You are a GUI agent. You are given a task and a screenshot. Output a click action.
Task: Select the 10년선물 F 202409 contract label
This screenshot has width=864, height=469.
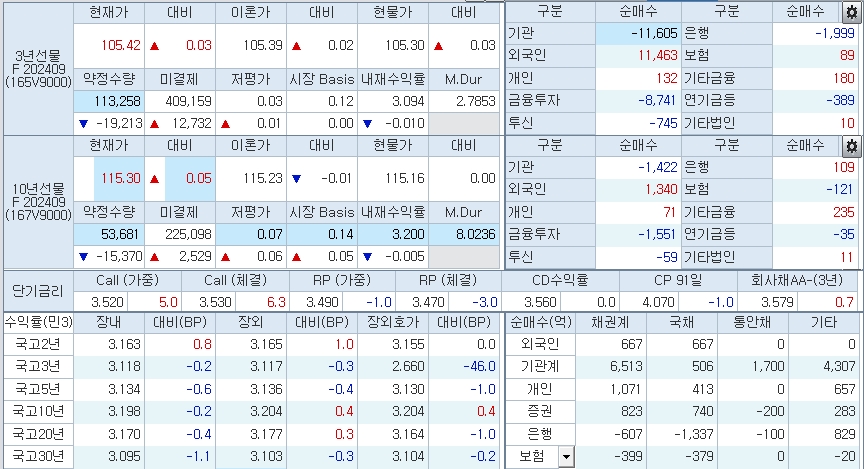coord(36,201)
